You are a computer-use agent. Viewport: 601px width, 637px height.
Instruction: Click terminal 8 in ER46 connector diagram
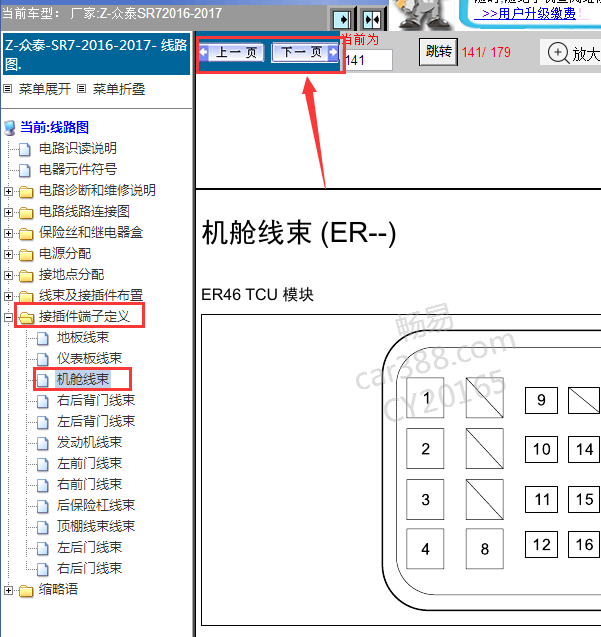pos(484,549)
